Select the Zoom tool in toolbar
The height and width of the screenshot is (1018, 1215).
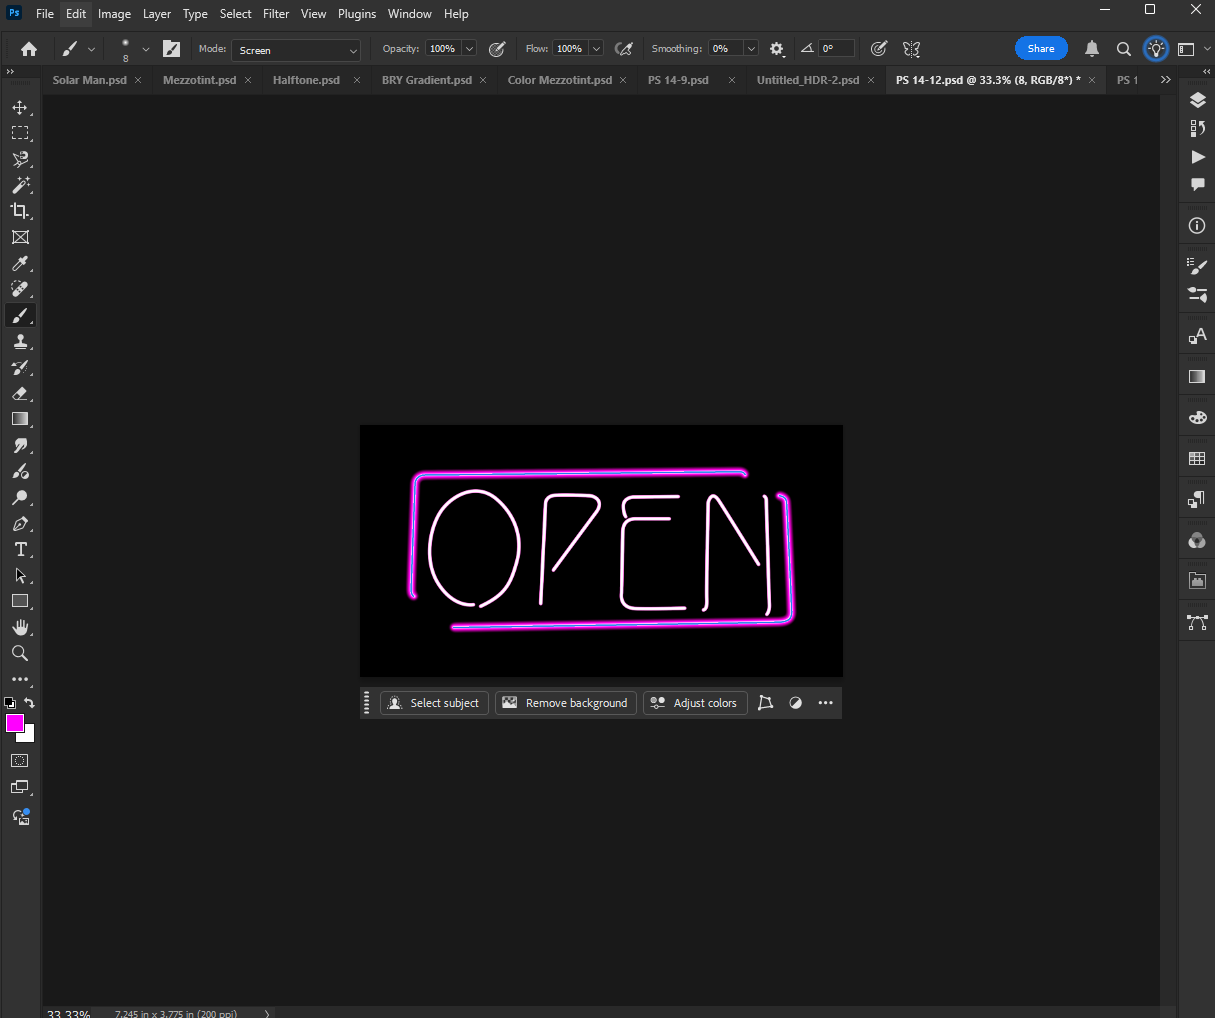[x=20, y=653]
